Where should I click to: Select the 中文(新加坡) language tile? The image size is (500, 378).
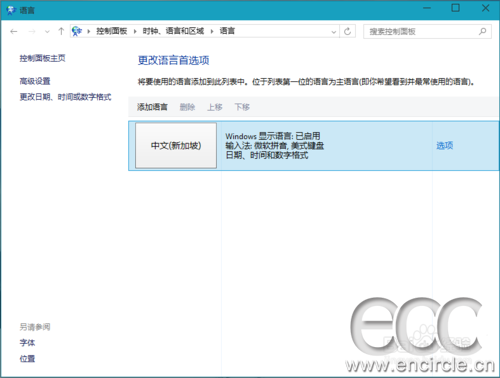(x=176, y=146)
